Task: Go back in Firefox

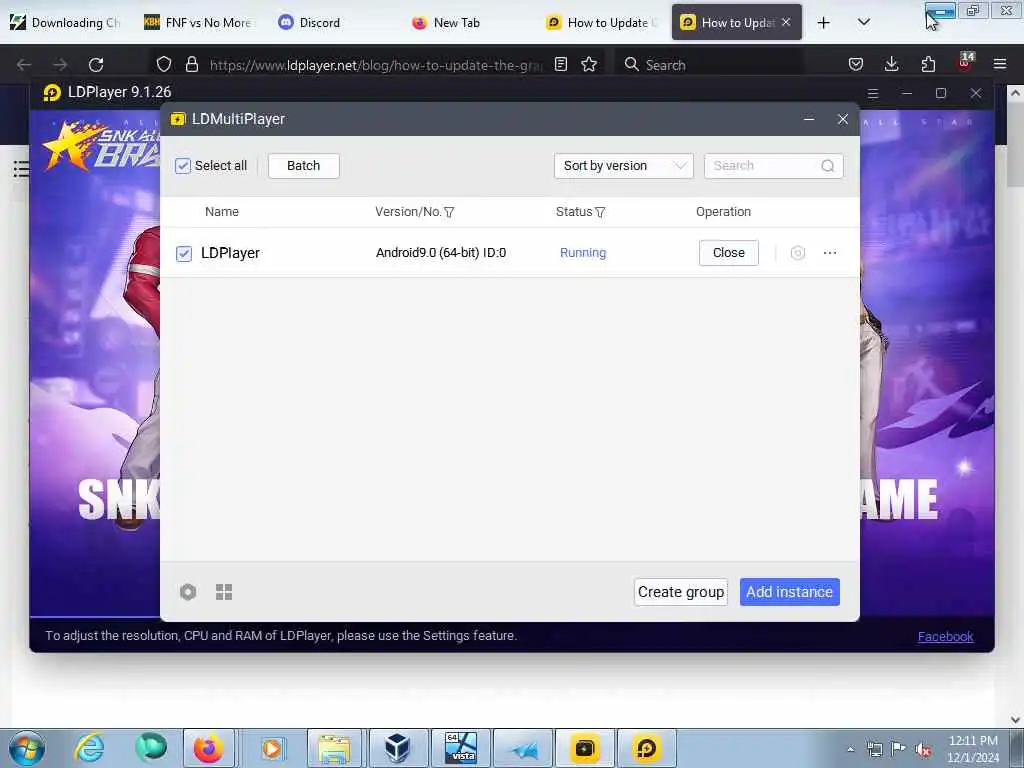Action: click(24, 65)
